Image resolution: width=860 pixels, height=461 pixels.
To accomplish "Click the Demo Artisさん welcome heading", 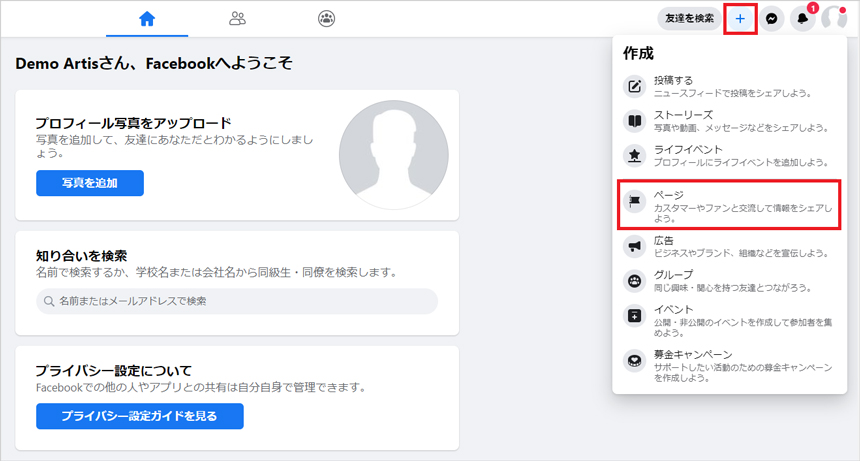I will (154, 64).
